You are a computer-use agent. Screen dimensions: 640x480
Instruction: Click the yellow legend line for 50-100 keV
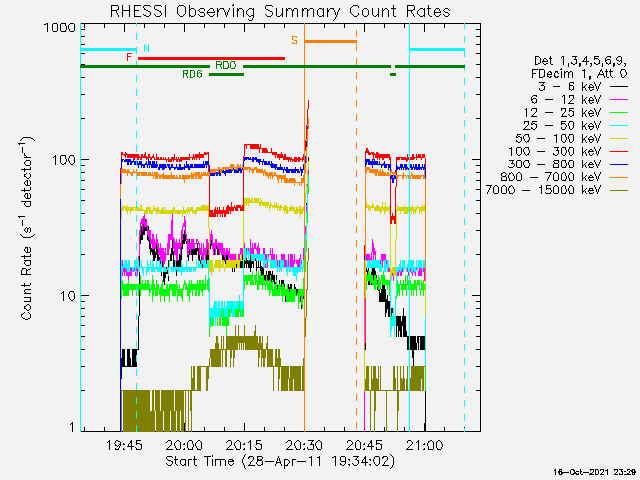619,138
